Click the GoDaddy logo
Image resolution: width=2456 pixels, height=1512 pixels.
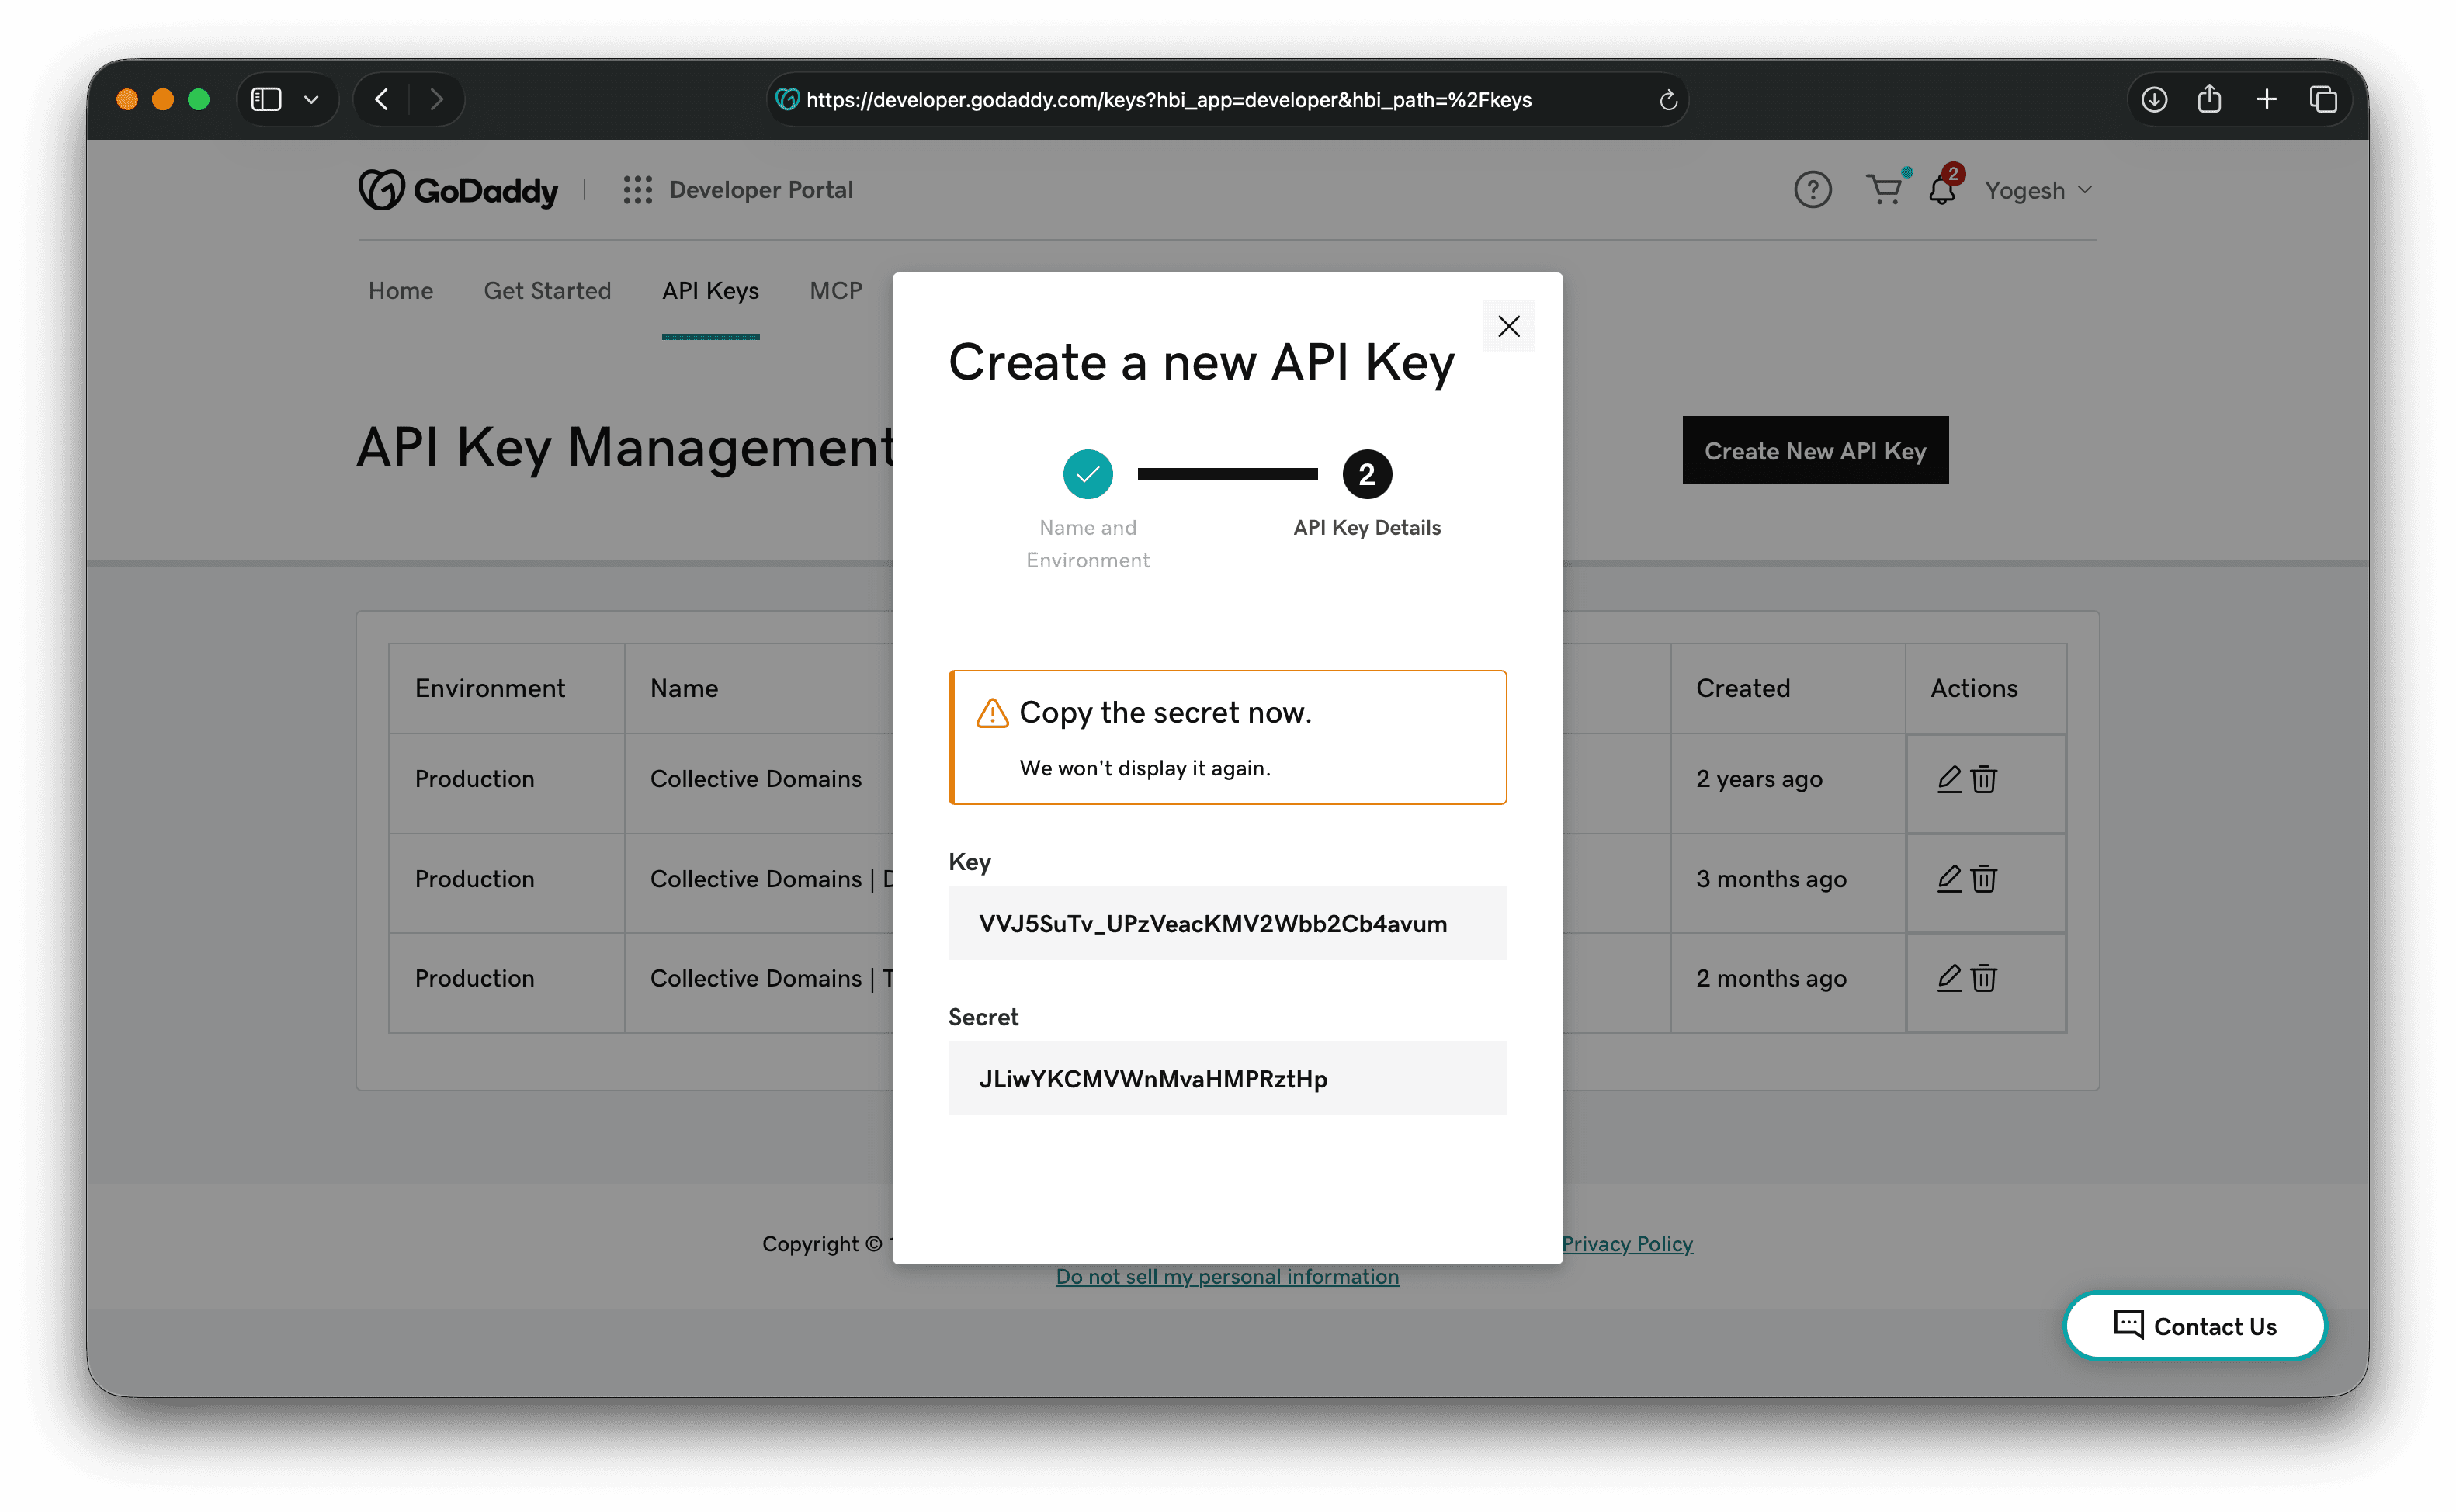(x=458, y=189)
